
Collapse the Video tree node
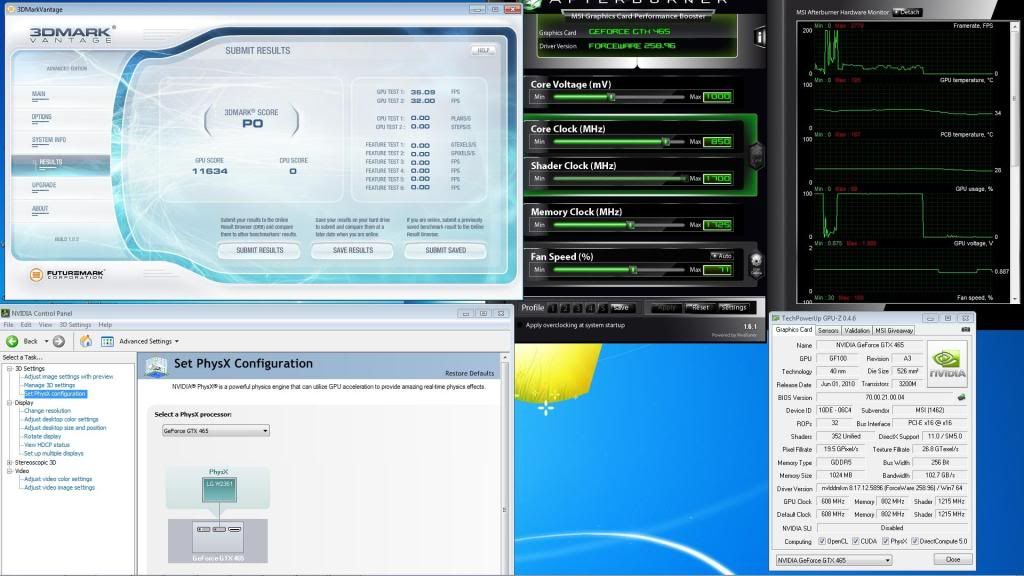point(10,471)
